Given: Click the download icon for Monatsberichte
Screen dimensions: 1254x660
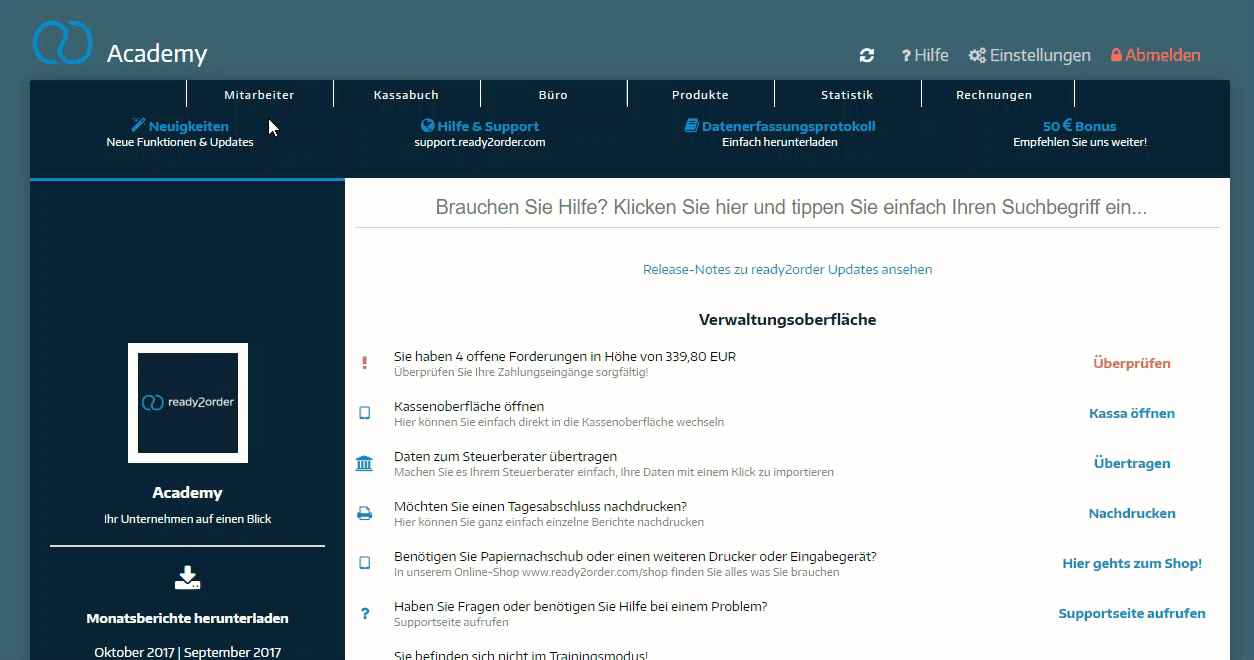Looking at the screenshot, I should pos(188,577).
